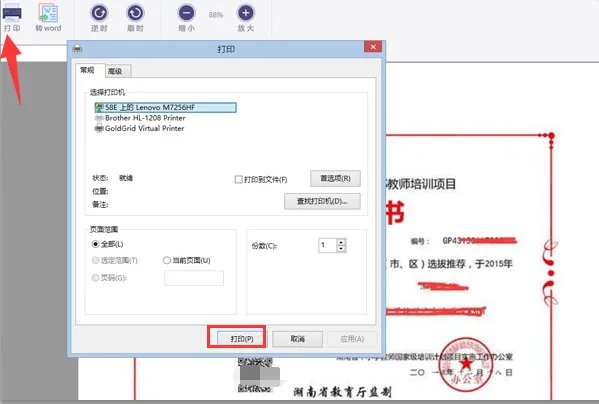
Task: Select the 选定范围(T) radio button
Action: (96, 260)
